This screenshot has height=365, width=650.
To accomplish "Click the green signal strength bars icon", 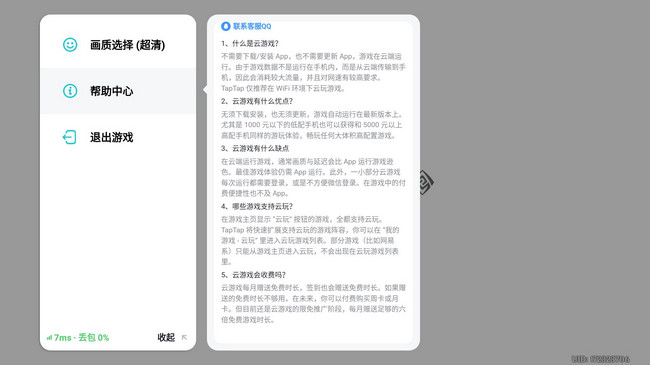I will click(49, 338).
